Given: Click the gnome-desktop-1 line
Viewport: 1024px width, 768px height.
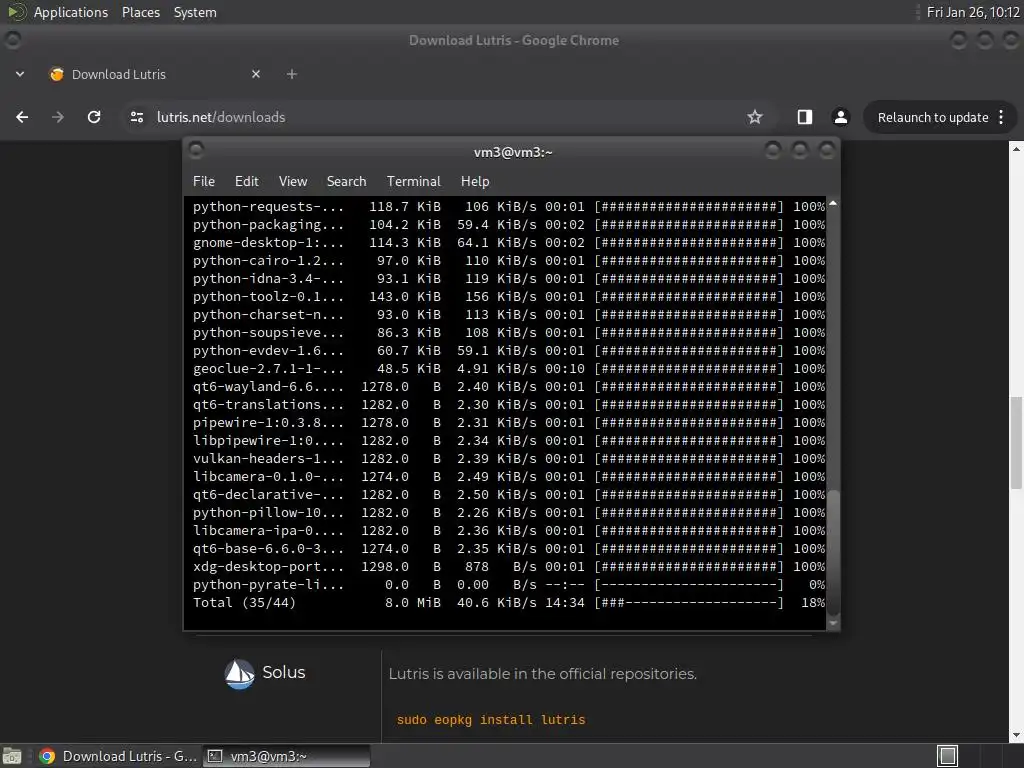Looking at the screenshot, I should click(509, 242).
